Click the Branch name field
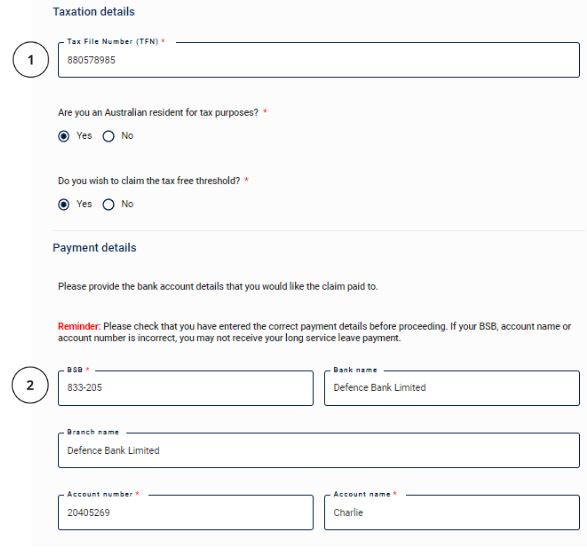 (319, 450)
